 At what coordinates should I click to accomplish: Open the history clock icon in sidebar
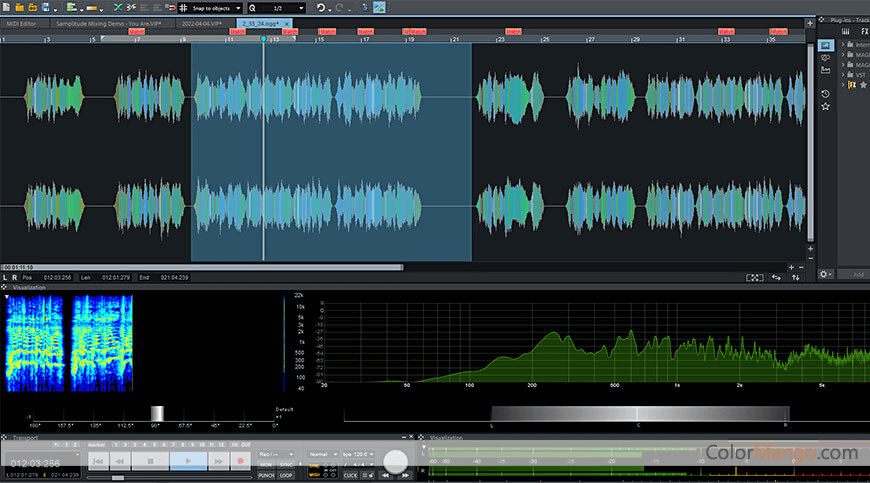tap(825, 93)
